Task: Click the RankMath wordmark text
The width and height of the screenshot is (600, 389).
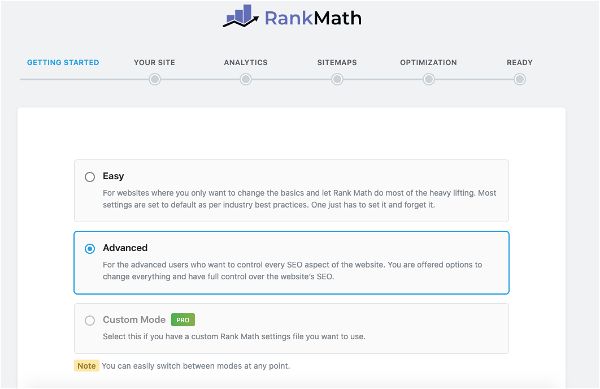Action: pyautogui.click(x=313, y=18)
